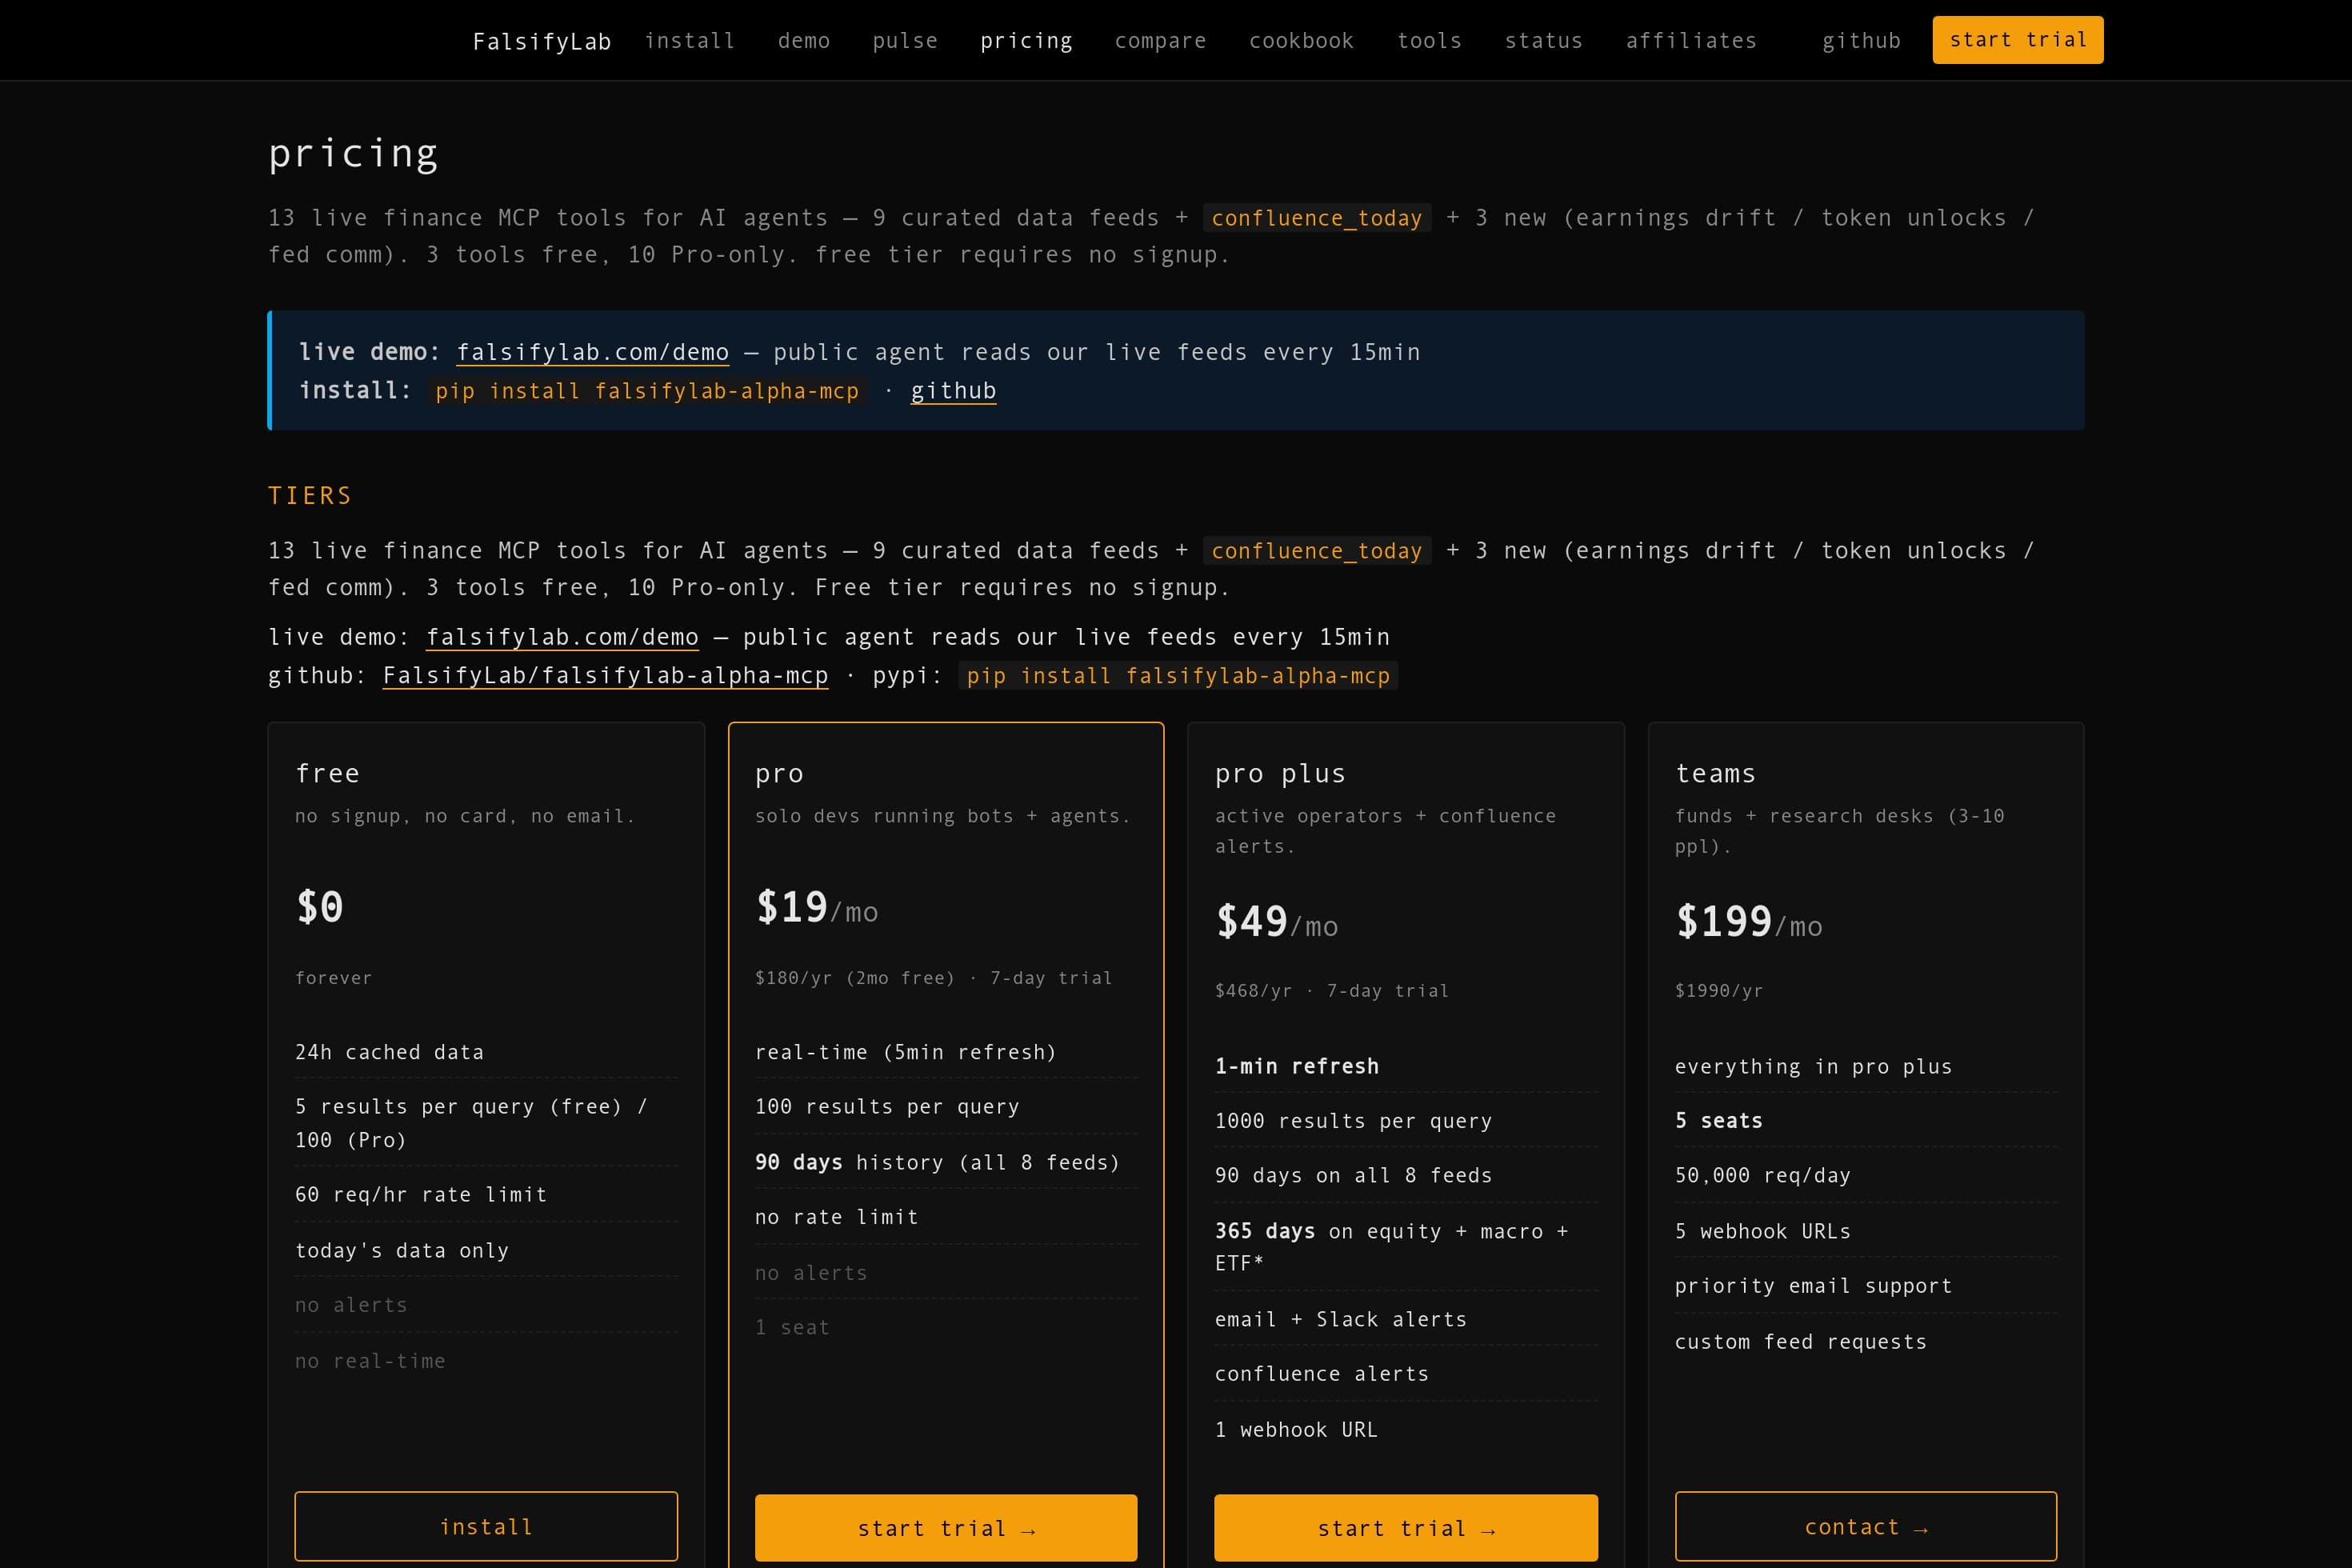Click '1 webhook URL' row
Screen dimensions: 2352x1568
point(1406,1430)
